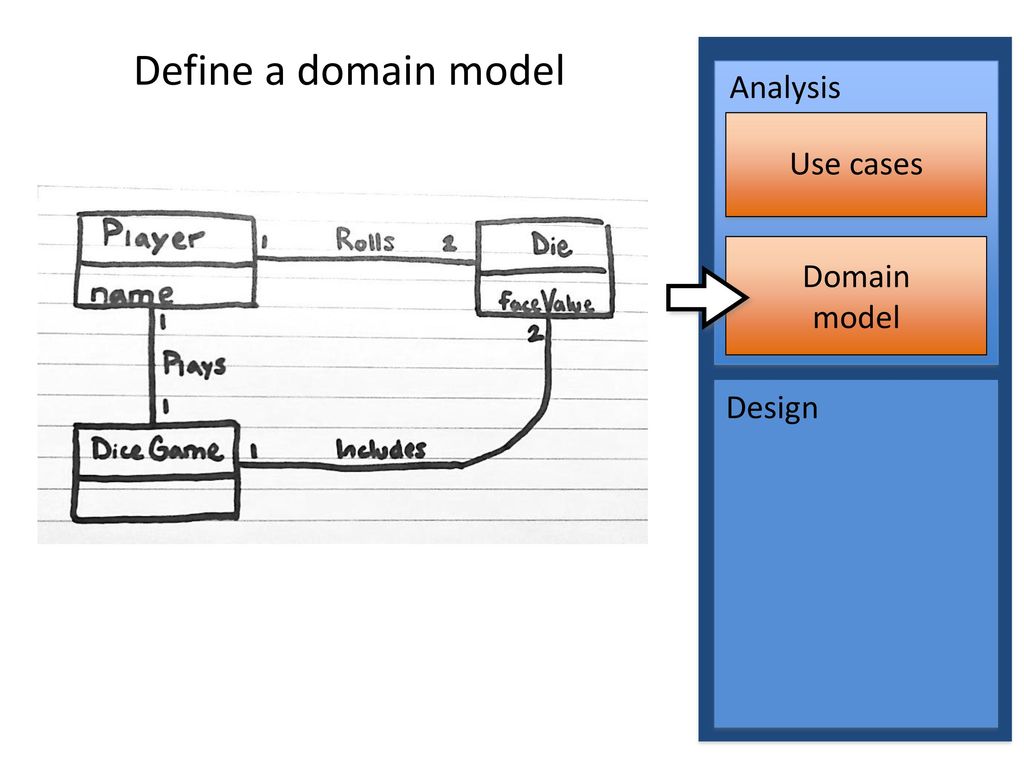The height and width of the screenshot is (768, 1024).
Task: Click the "faceValue" attribute in Die box
Action: pos(546,302)
